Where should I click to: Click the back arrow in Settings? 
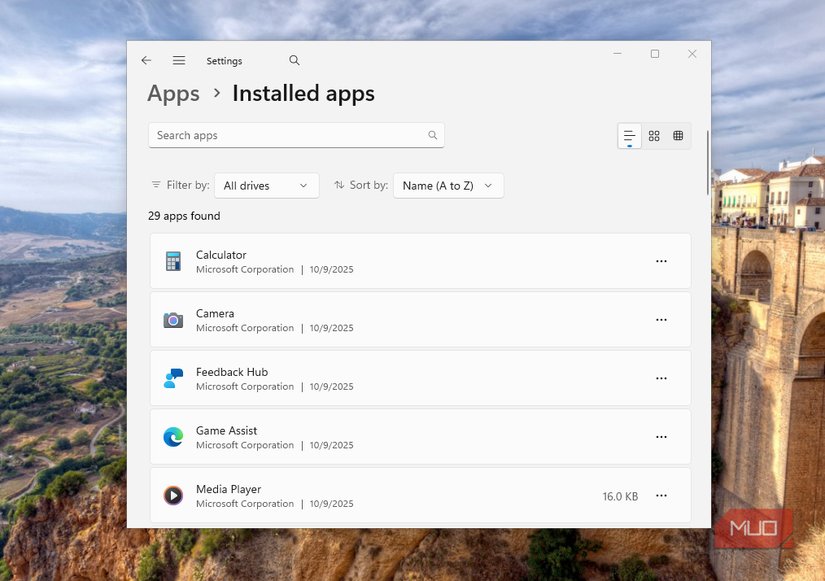(x=146, y=61)
